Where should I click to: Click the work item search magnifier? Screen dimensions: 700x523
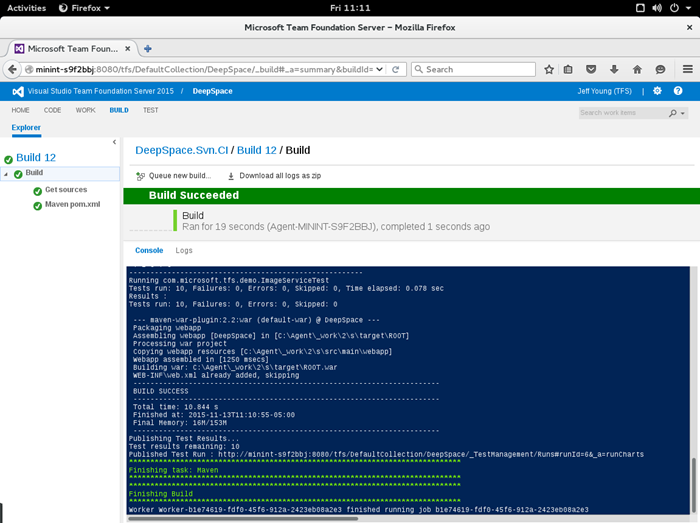673,113
